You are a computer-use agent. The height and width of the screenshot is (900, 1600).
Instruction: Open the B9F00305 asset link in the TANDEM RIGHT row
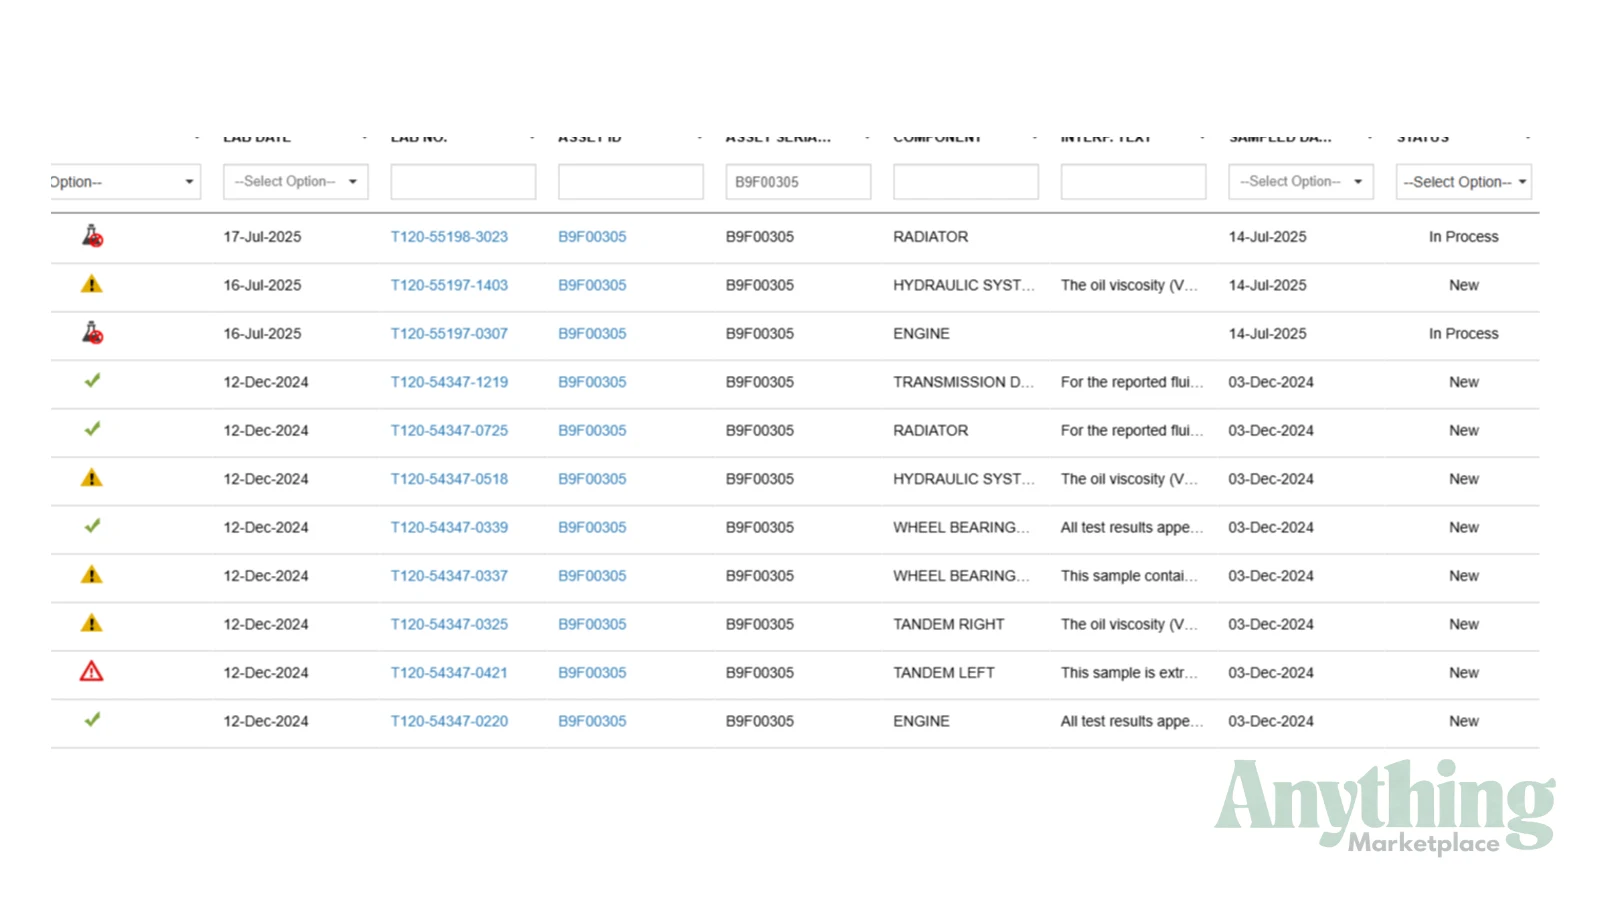[592, 624]
